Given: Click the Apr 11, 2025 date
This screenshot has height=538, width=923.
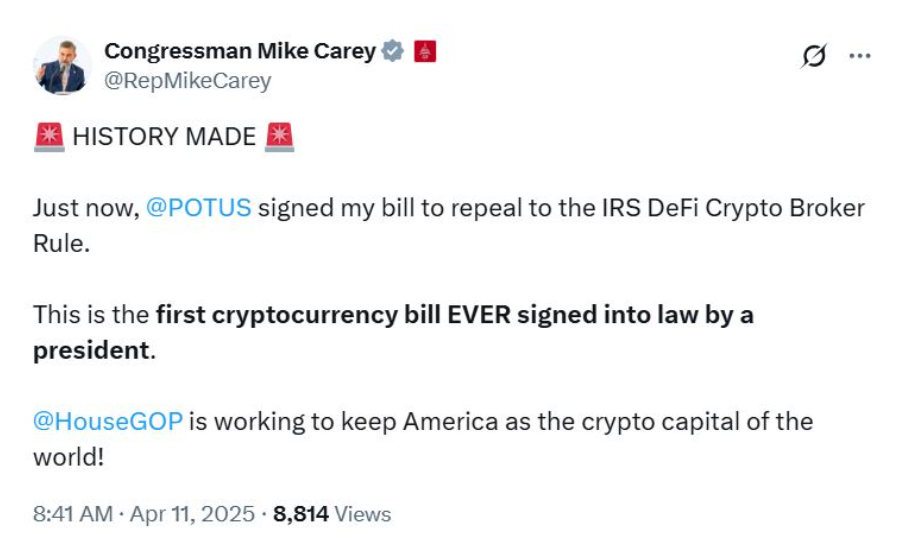Looking at the screenshot, I should pos(191,514).
